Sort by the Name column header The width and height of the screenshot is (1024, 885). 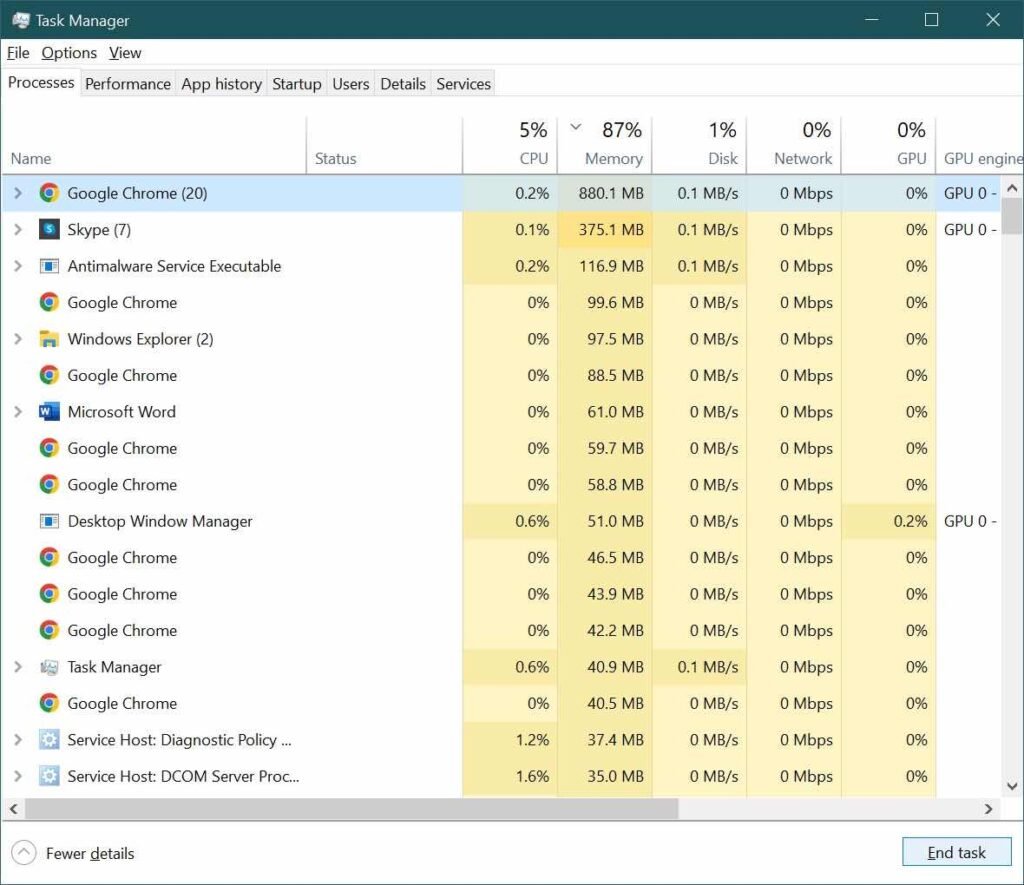coord(154,145)
